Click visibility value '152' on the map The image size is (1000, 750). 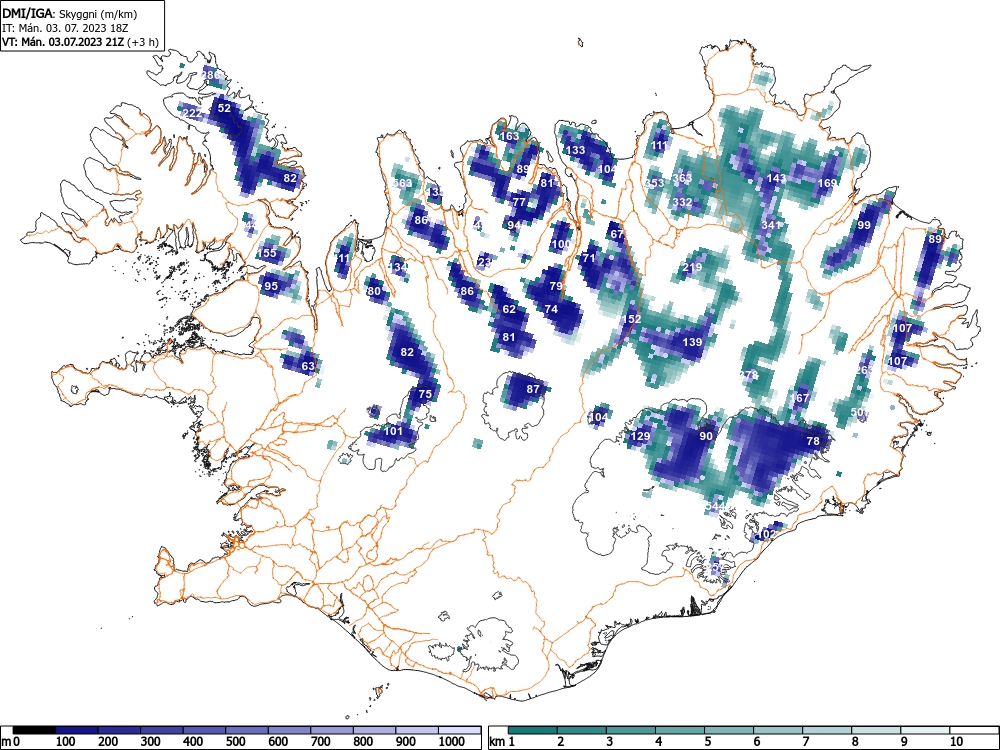click(631, 319)
